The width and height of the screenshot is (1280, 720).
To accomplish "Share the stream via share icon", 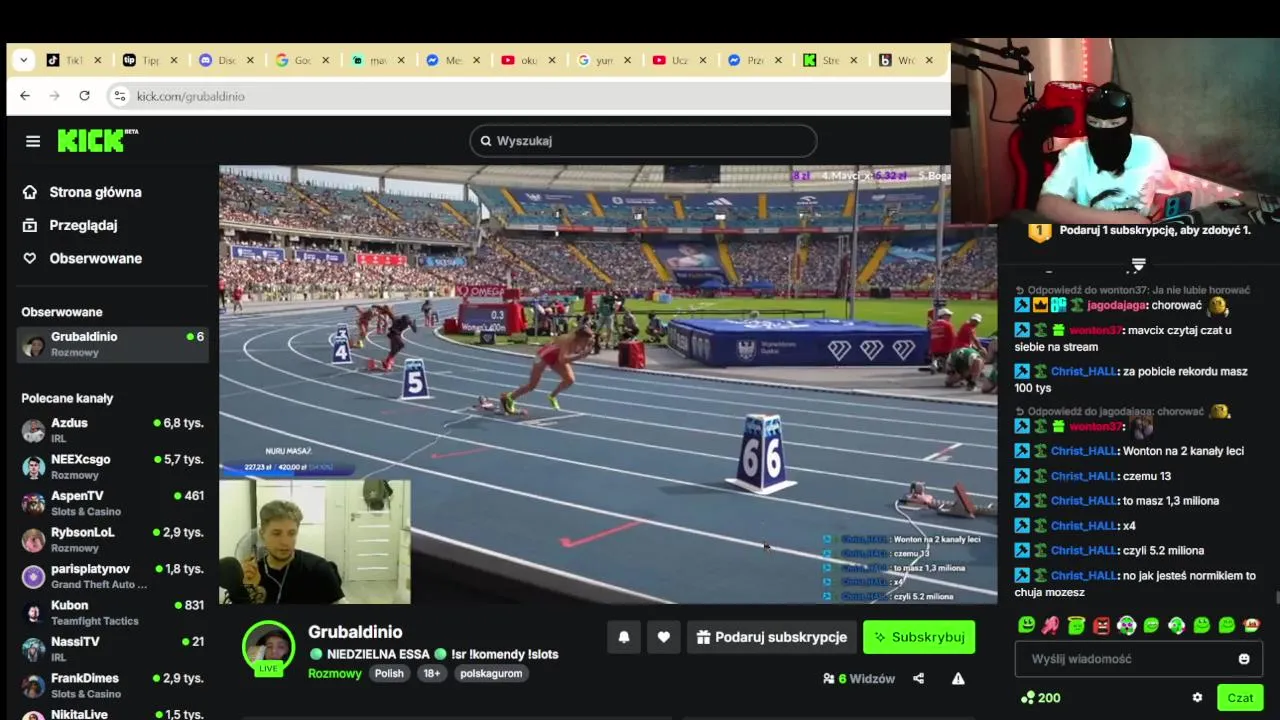I will 918,679.
